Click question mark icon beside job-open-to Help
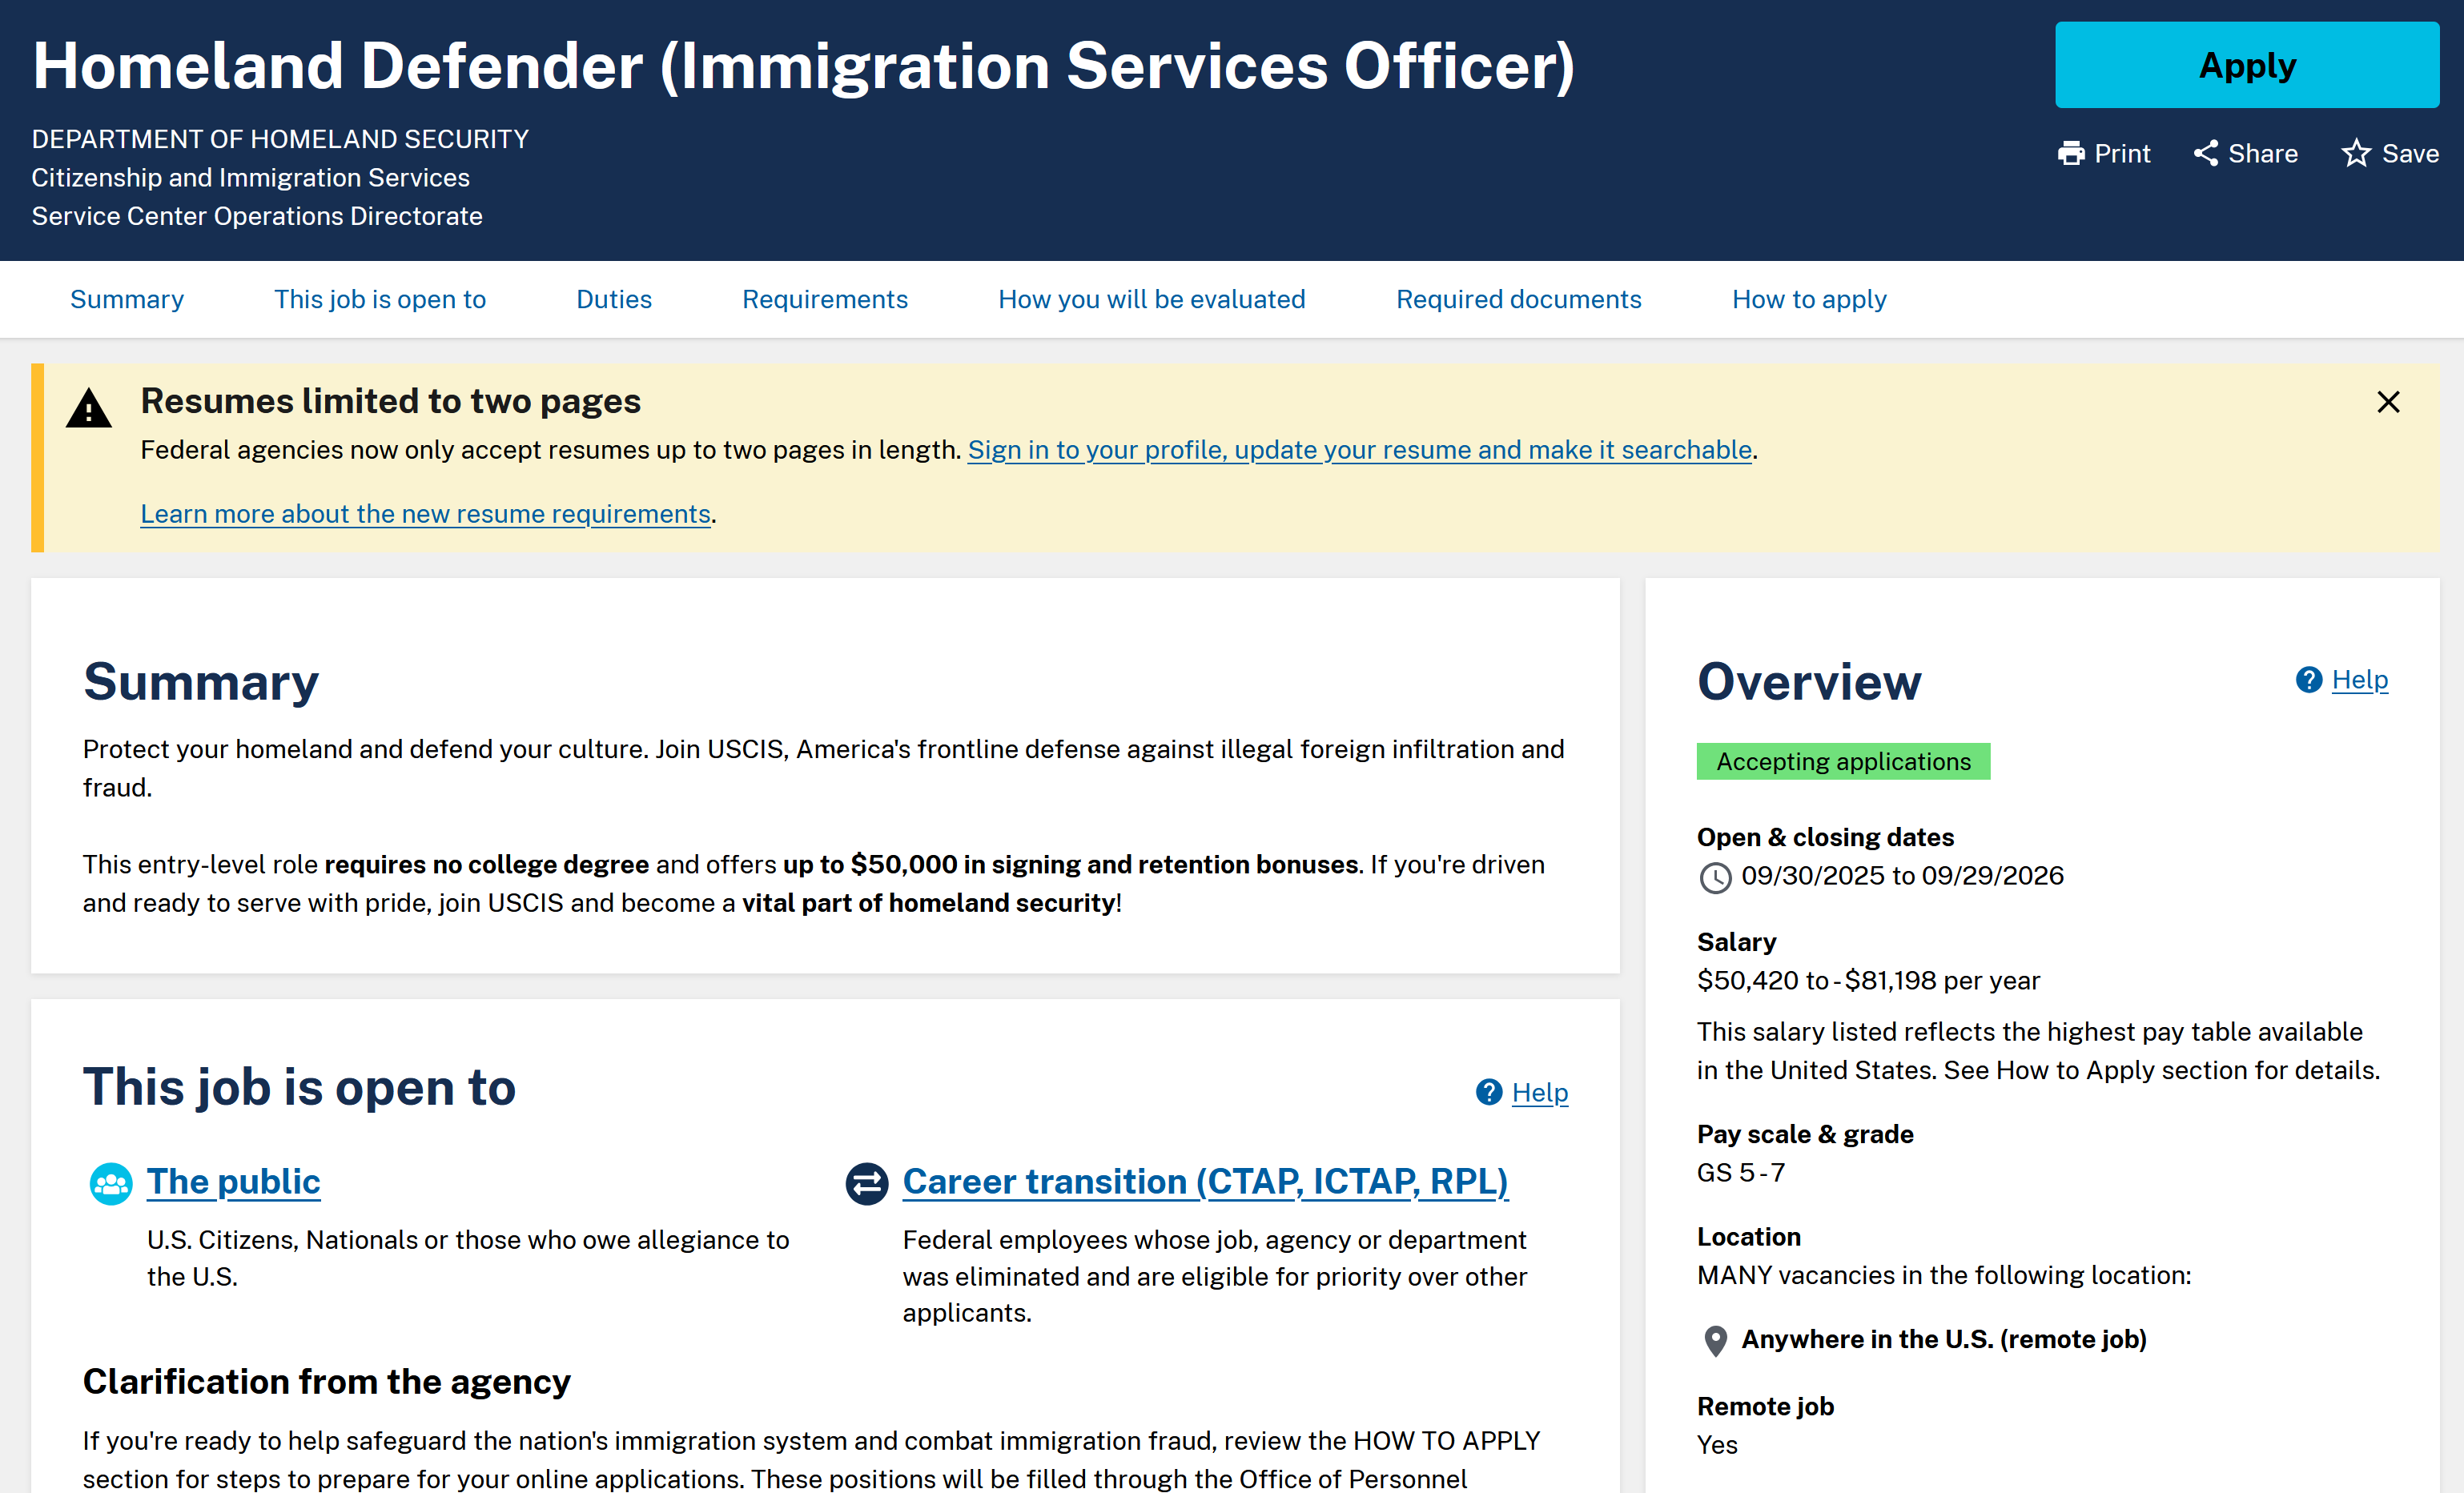Screen dimensions: 2464x1493 click(x=1489, y=1092)
